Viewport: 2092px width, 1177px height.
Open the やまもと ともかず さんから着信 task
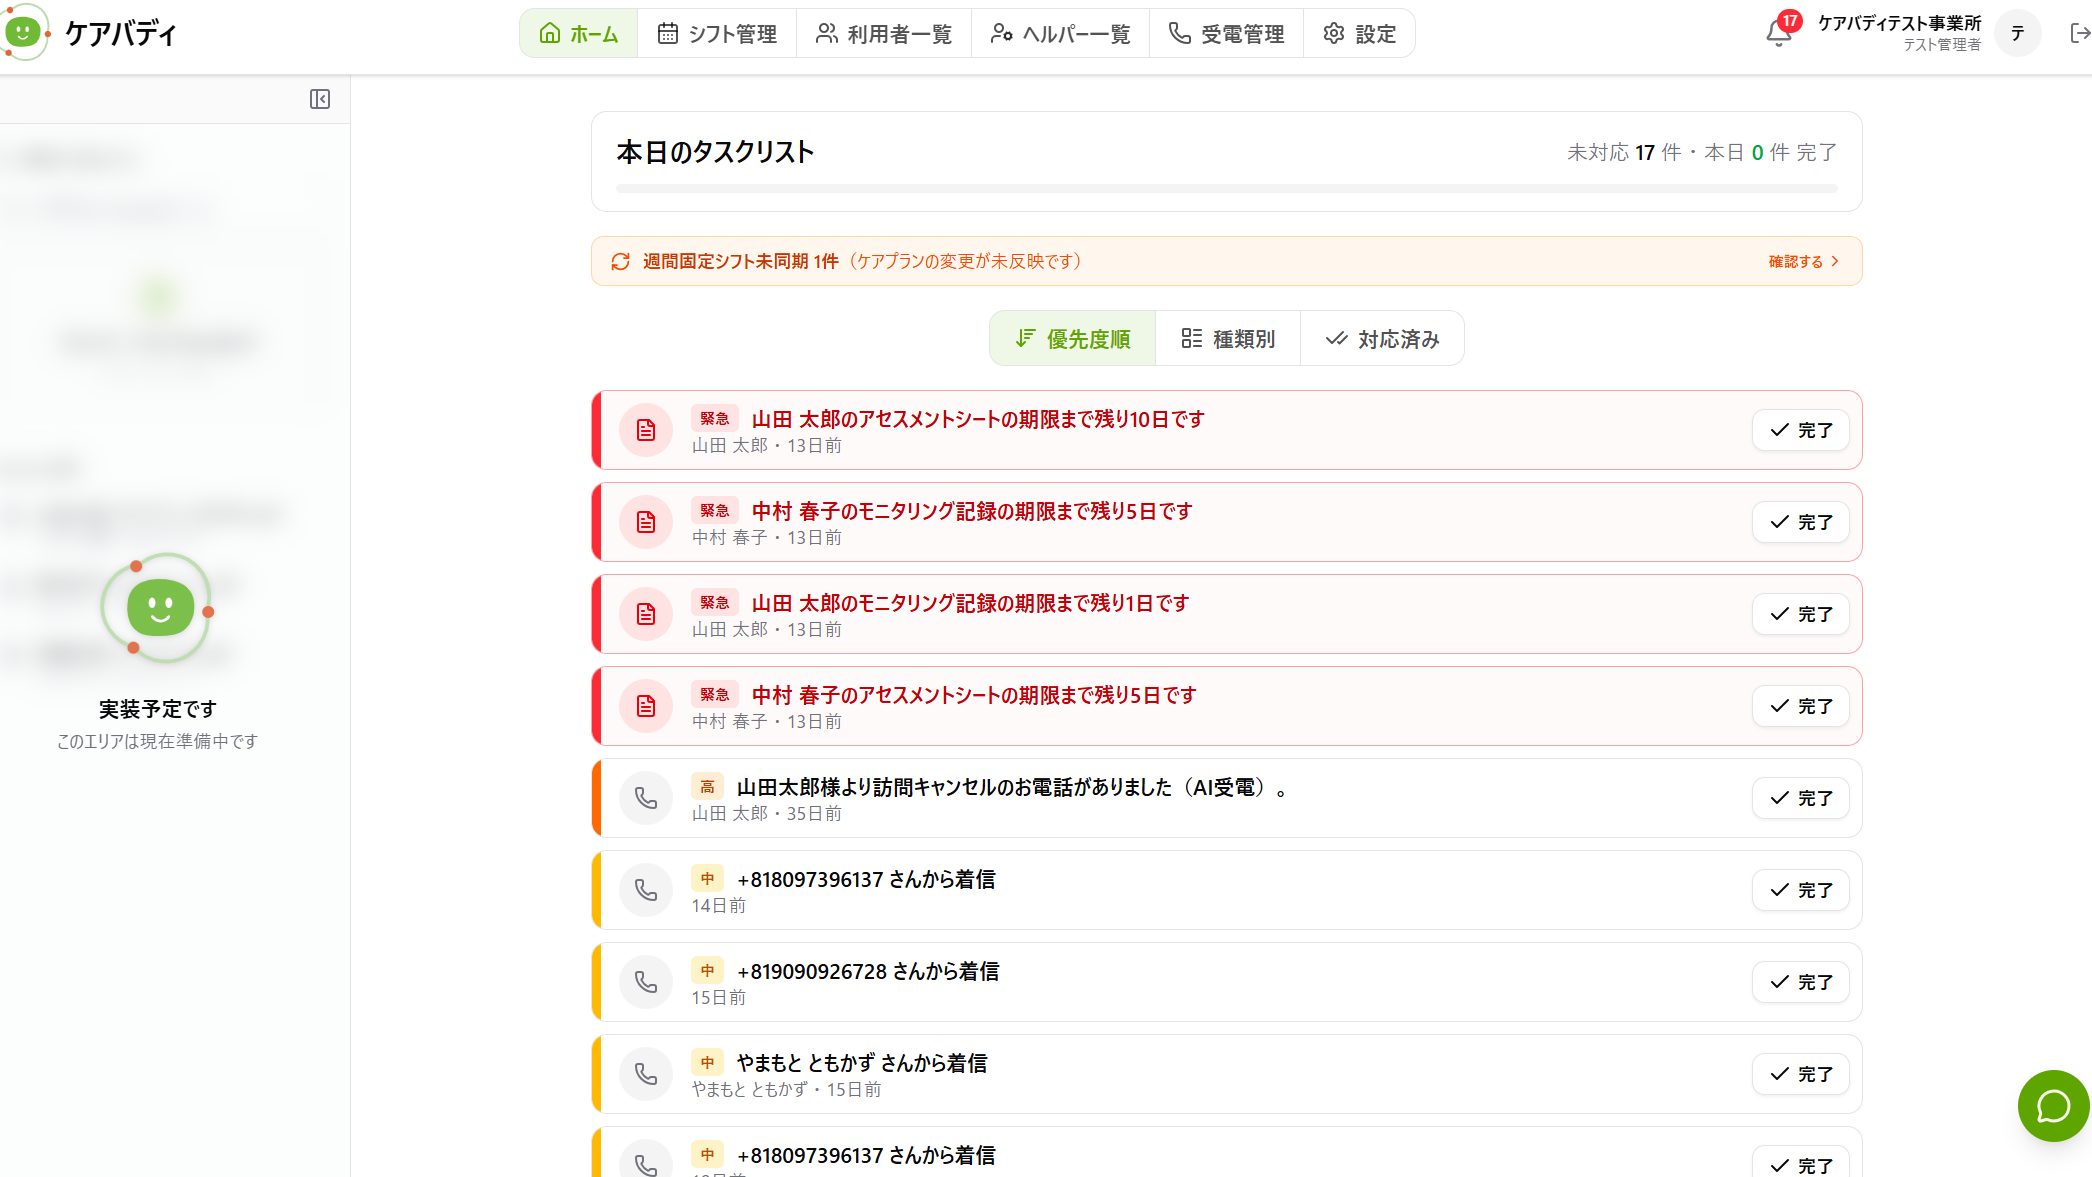coord(1227,1074)
